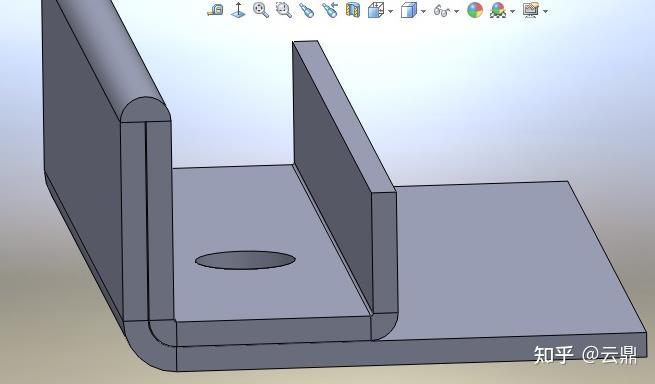Click the View Settings monitor icon

(x=531, y=10)
